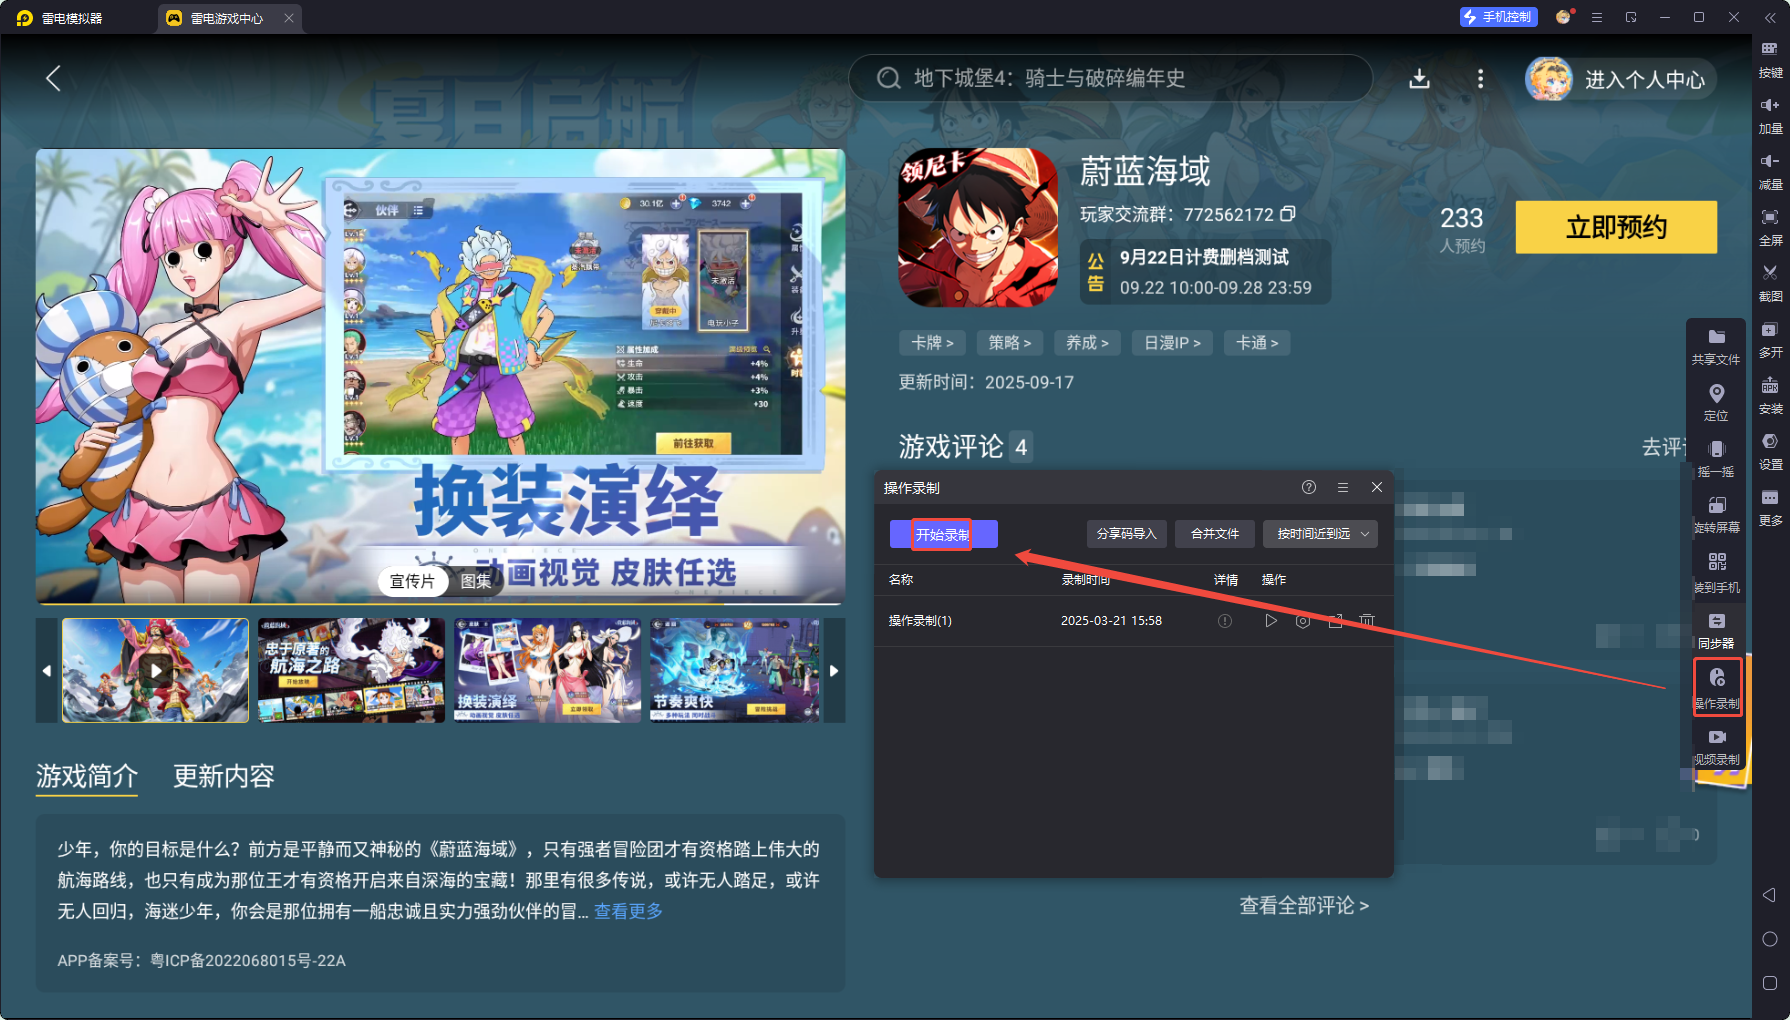Open the 按时间近到远 sort dropdown
The image size is (1790, 1020).
(1320, 533)
